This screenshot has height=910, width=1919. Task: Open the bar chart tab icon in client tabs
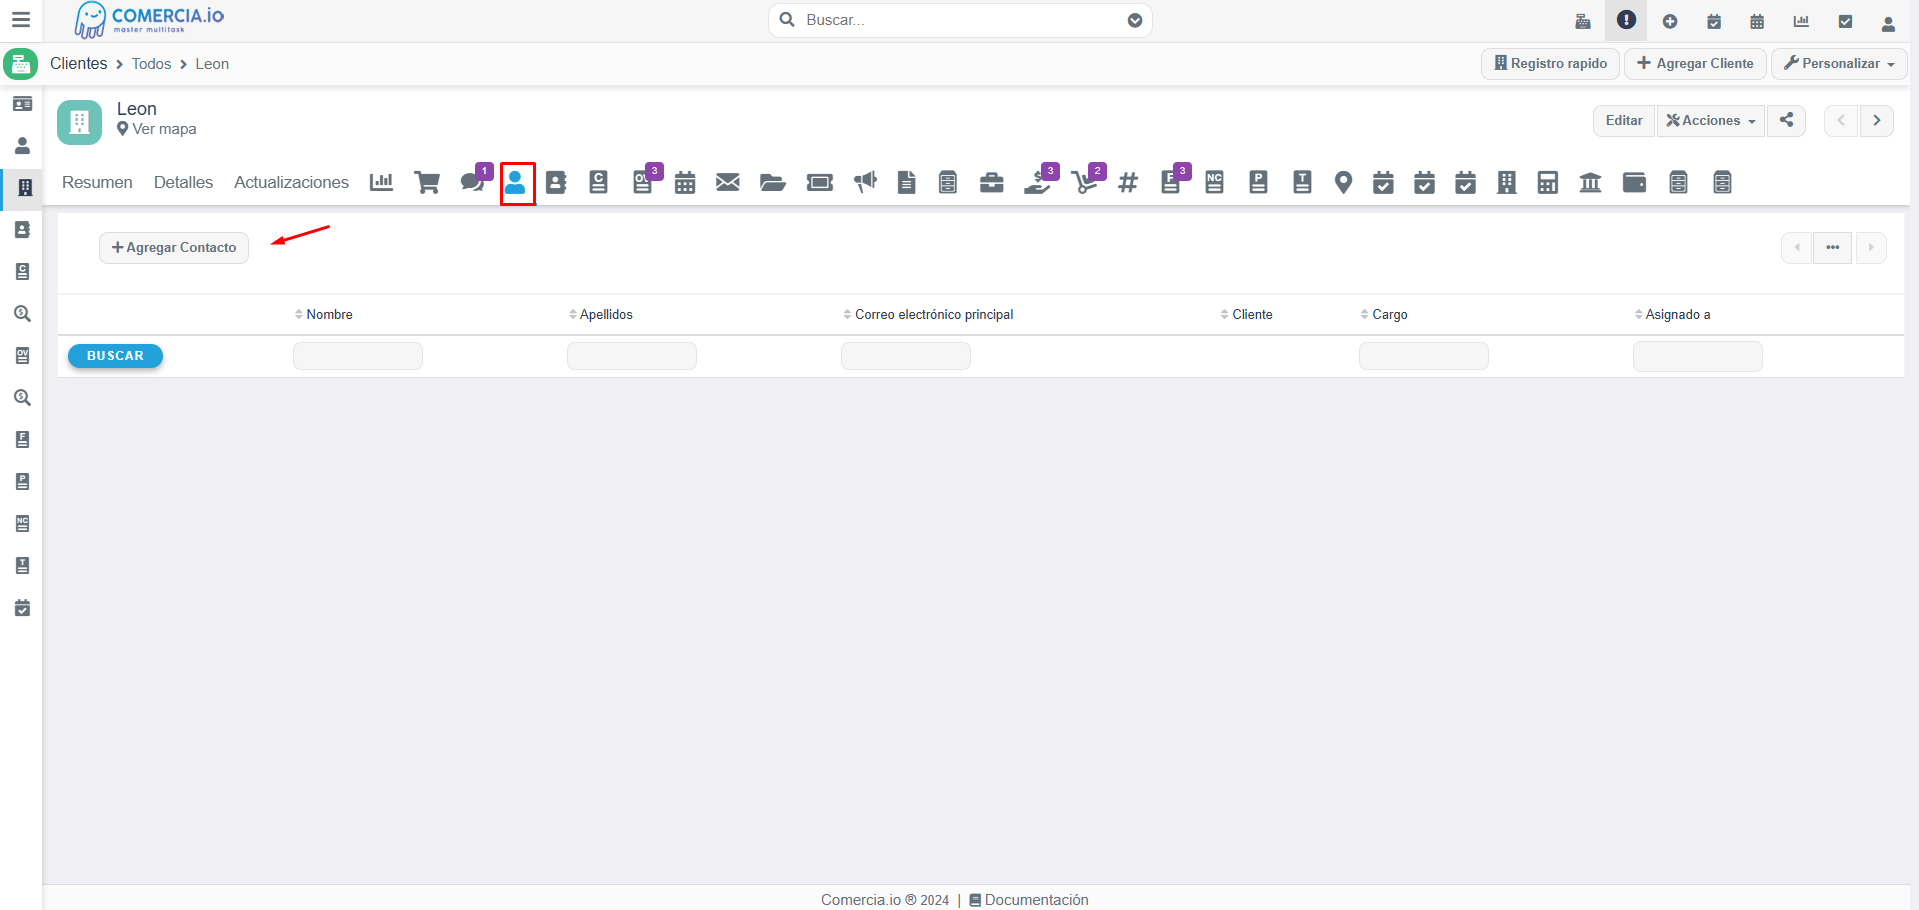click(x=381, y=182)
